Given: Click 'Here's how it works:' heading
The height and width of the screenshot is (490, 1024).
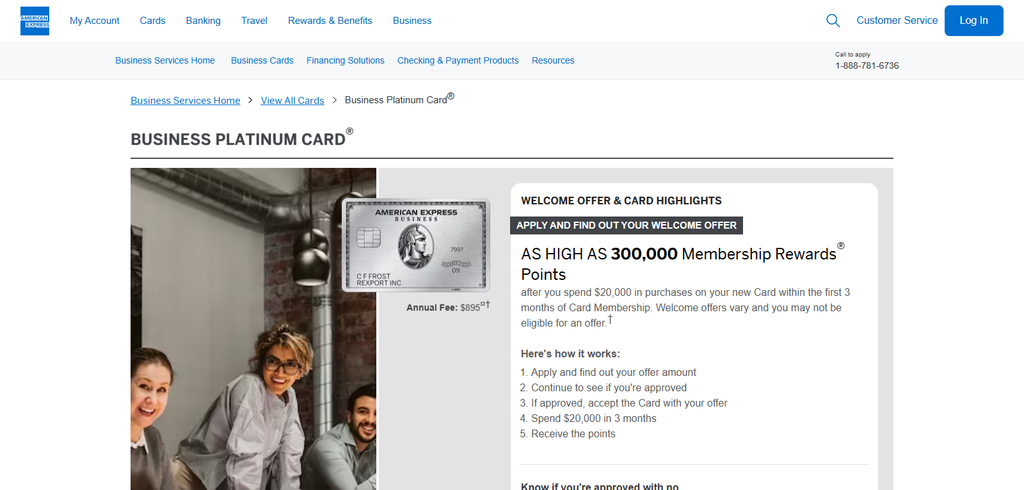Looking at the screenshot, I should pos(570,354).
